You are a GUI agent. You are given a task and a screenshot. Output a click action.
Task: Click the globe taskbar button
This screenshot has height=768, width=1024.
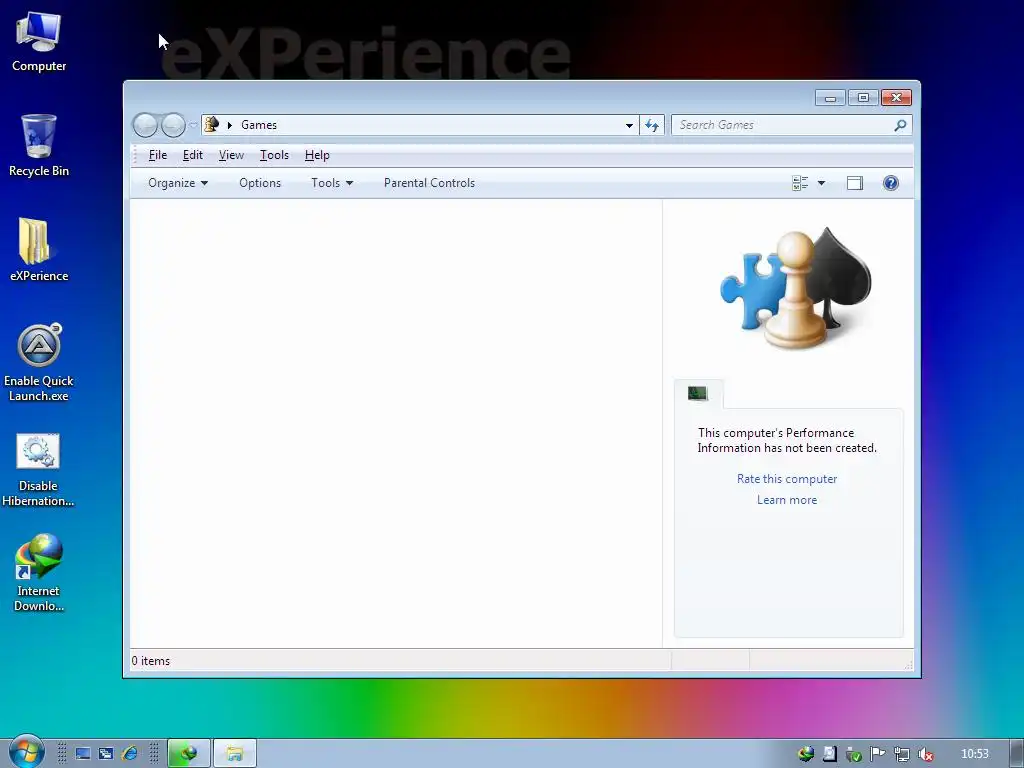[x=189, y=754]
